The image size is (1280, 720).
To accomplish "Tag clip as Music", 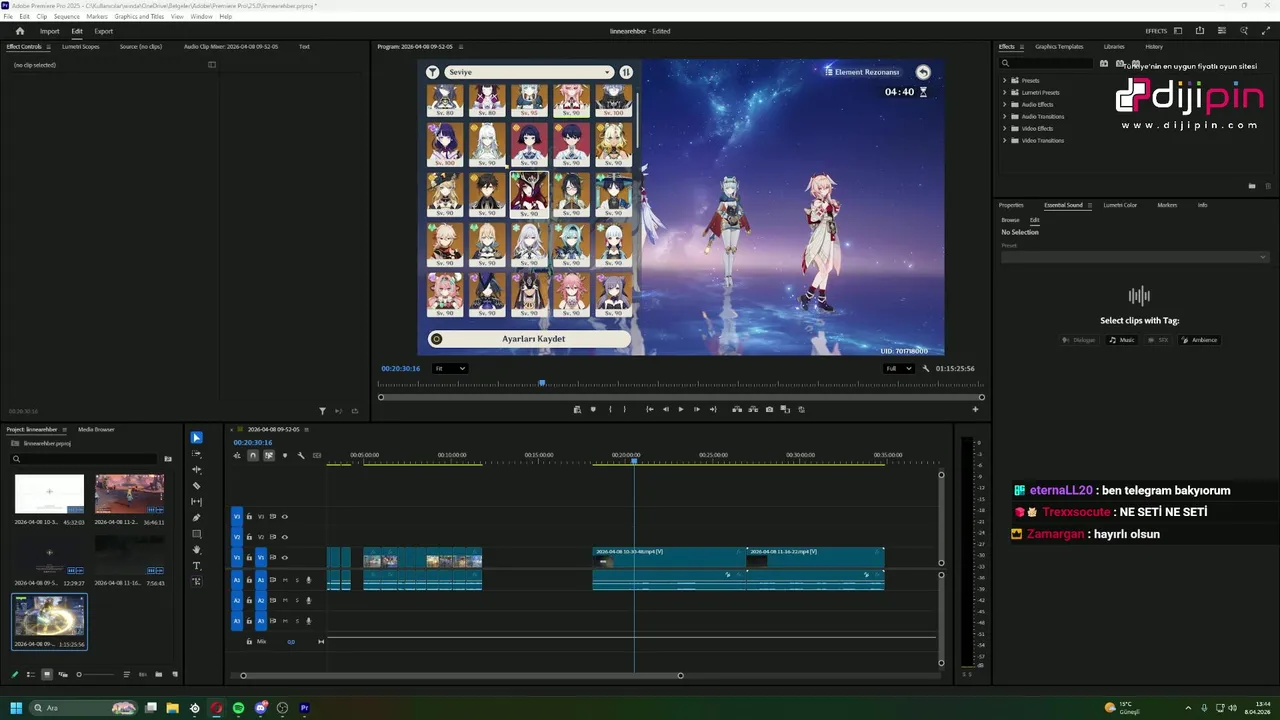I will pos(1121,340).
